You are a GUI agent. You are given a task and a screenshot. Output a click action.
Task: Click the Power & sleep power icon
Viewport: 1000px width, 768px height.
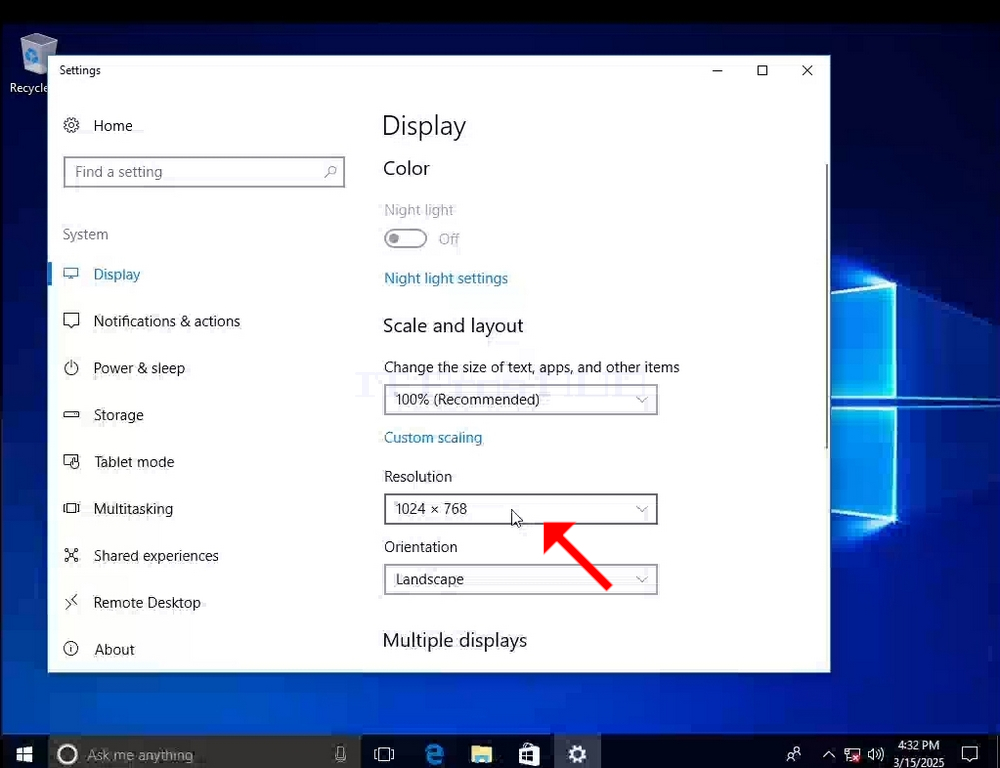(x=71, y=367)
